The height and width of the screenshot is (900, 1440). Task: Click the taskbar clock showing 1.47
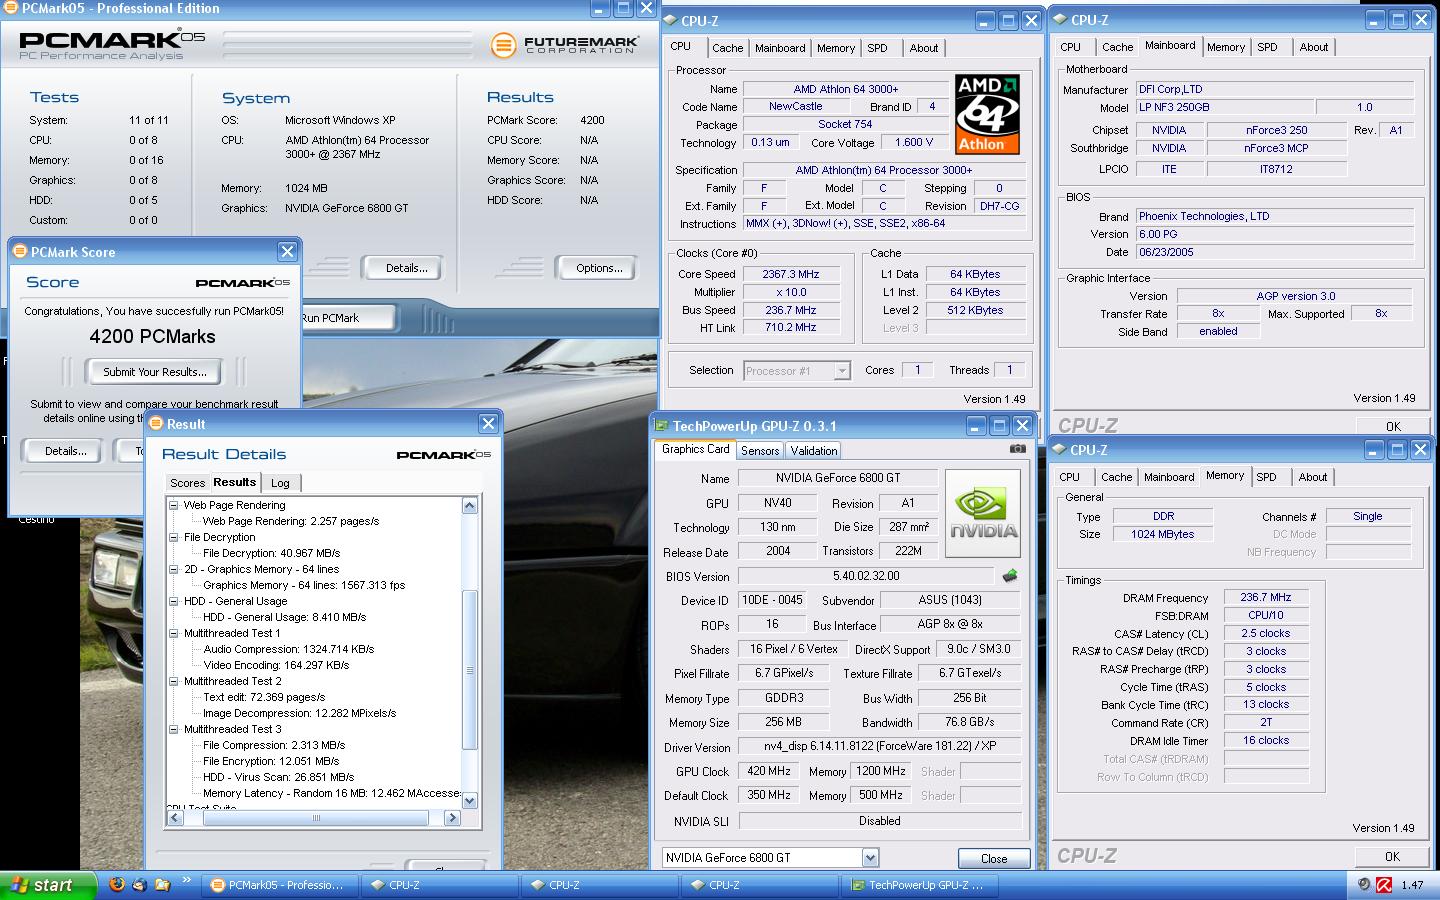[1412, 885]
